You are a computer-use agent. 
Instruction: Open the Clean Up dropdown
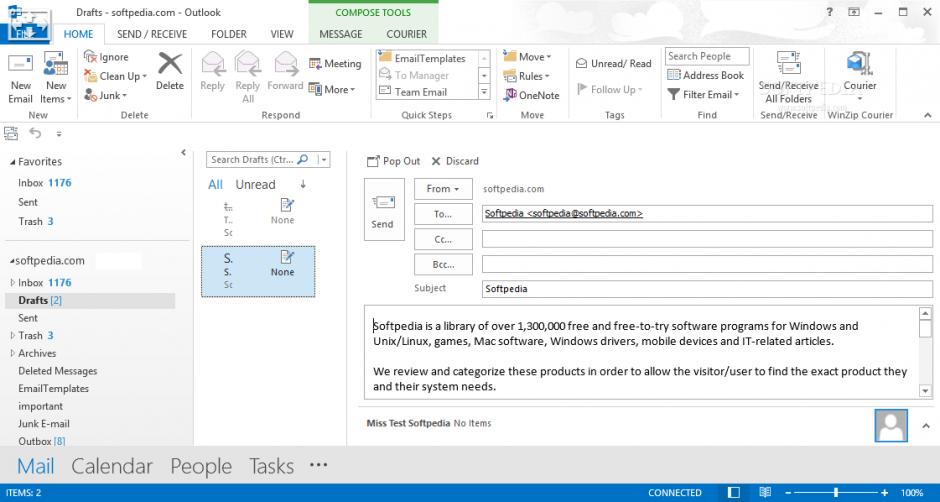[115, 76]
